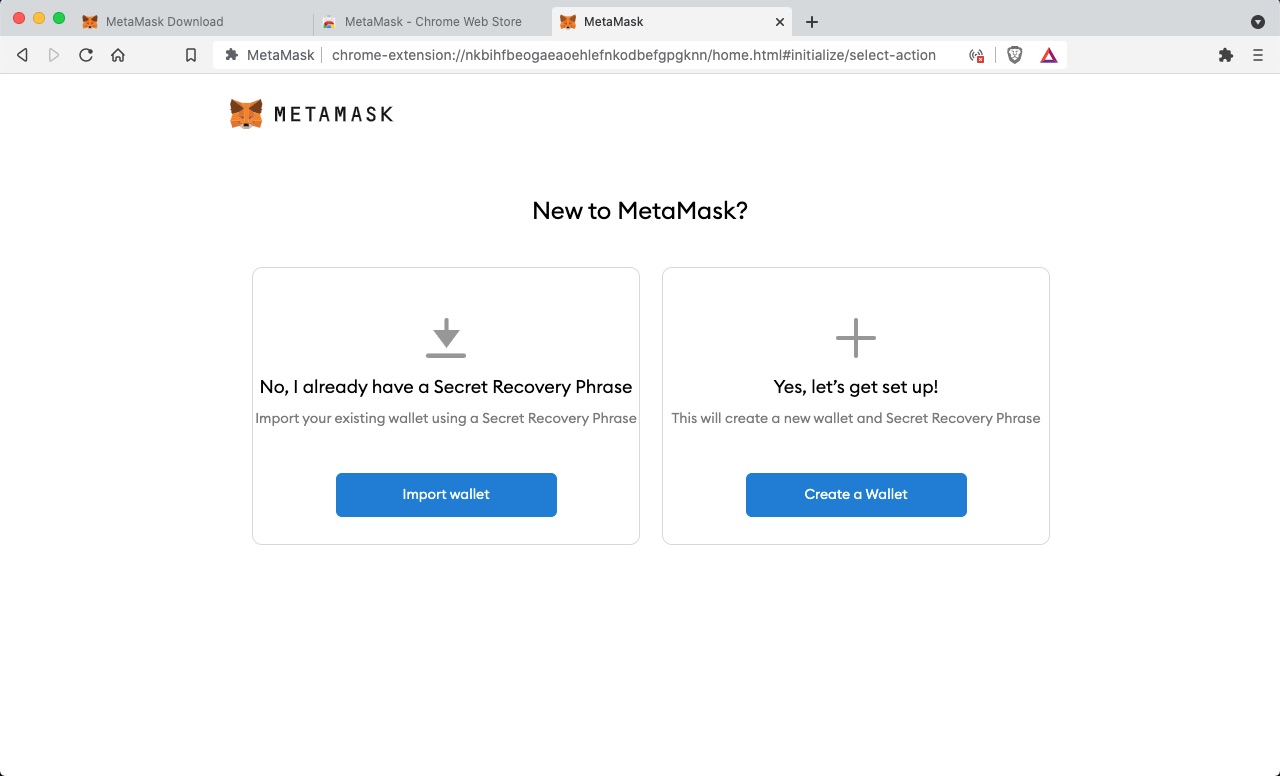Screen dimensions: 1280x776
Task: Click the Create a Wallet button
Action: pos(856,495)
